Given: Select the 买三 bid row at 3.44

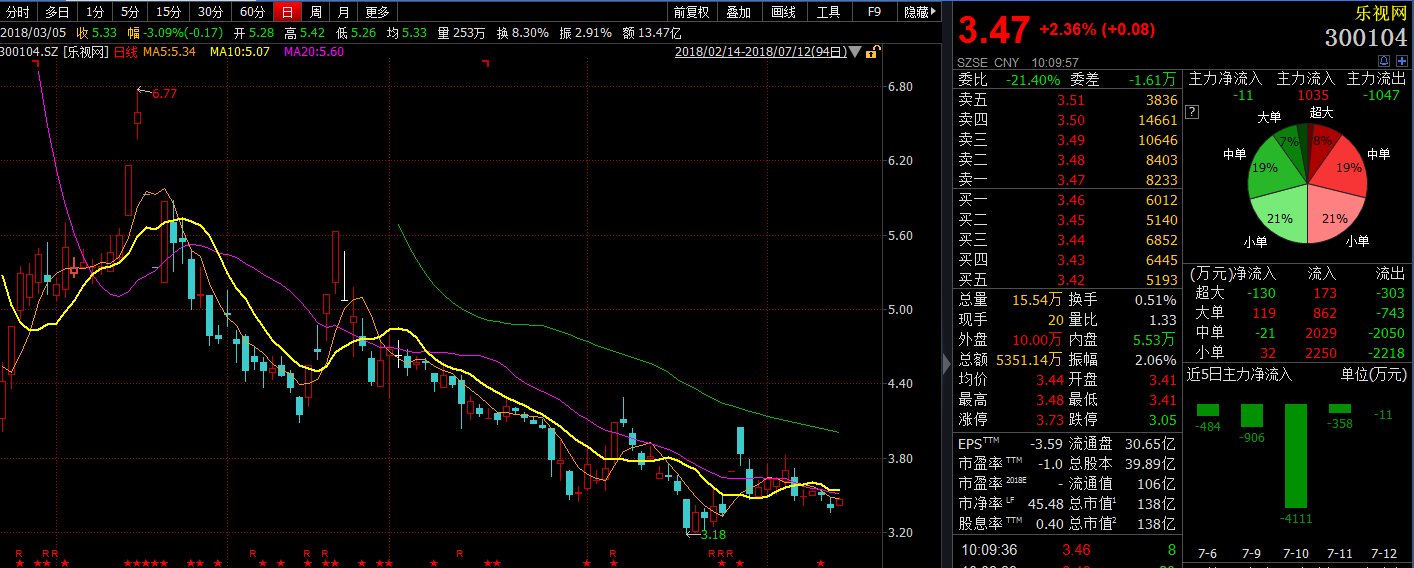Looking at the screenshot, I should 1068,240.
